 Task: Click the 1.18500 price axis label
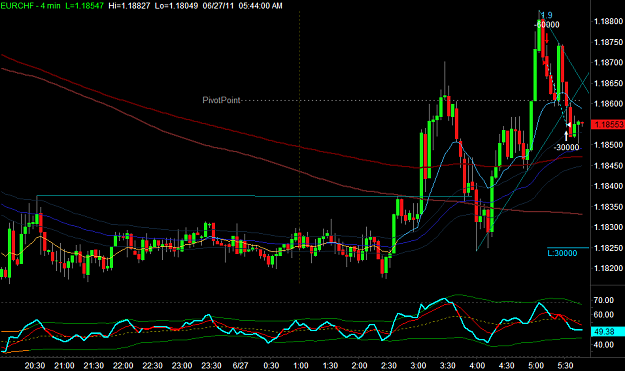(x=608, y=145)
